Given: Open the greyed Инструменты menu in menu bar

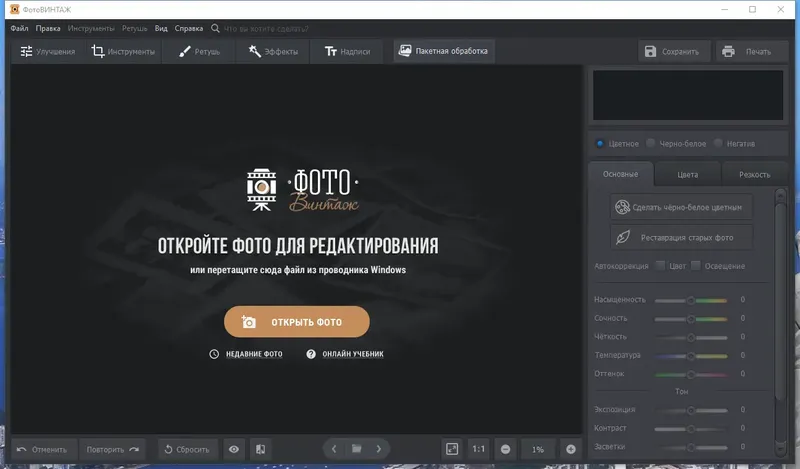Looking at the screenshot, I should [x=91, y=29].
